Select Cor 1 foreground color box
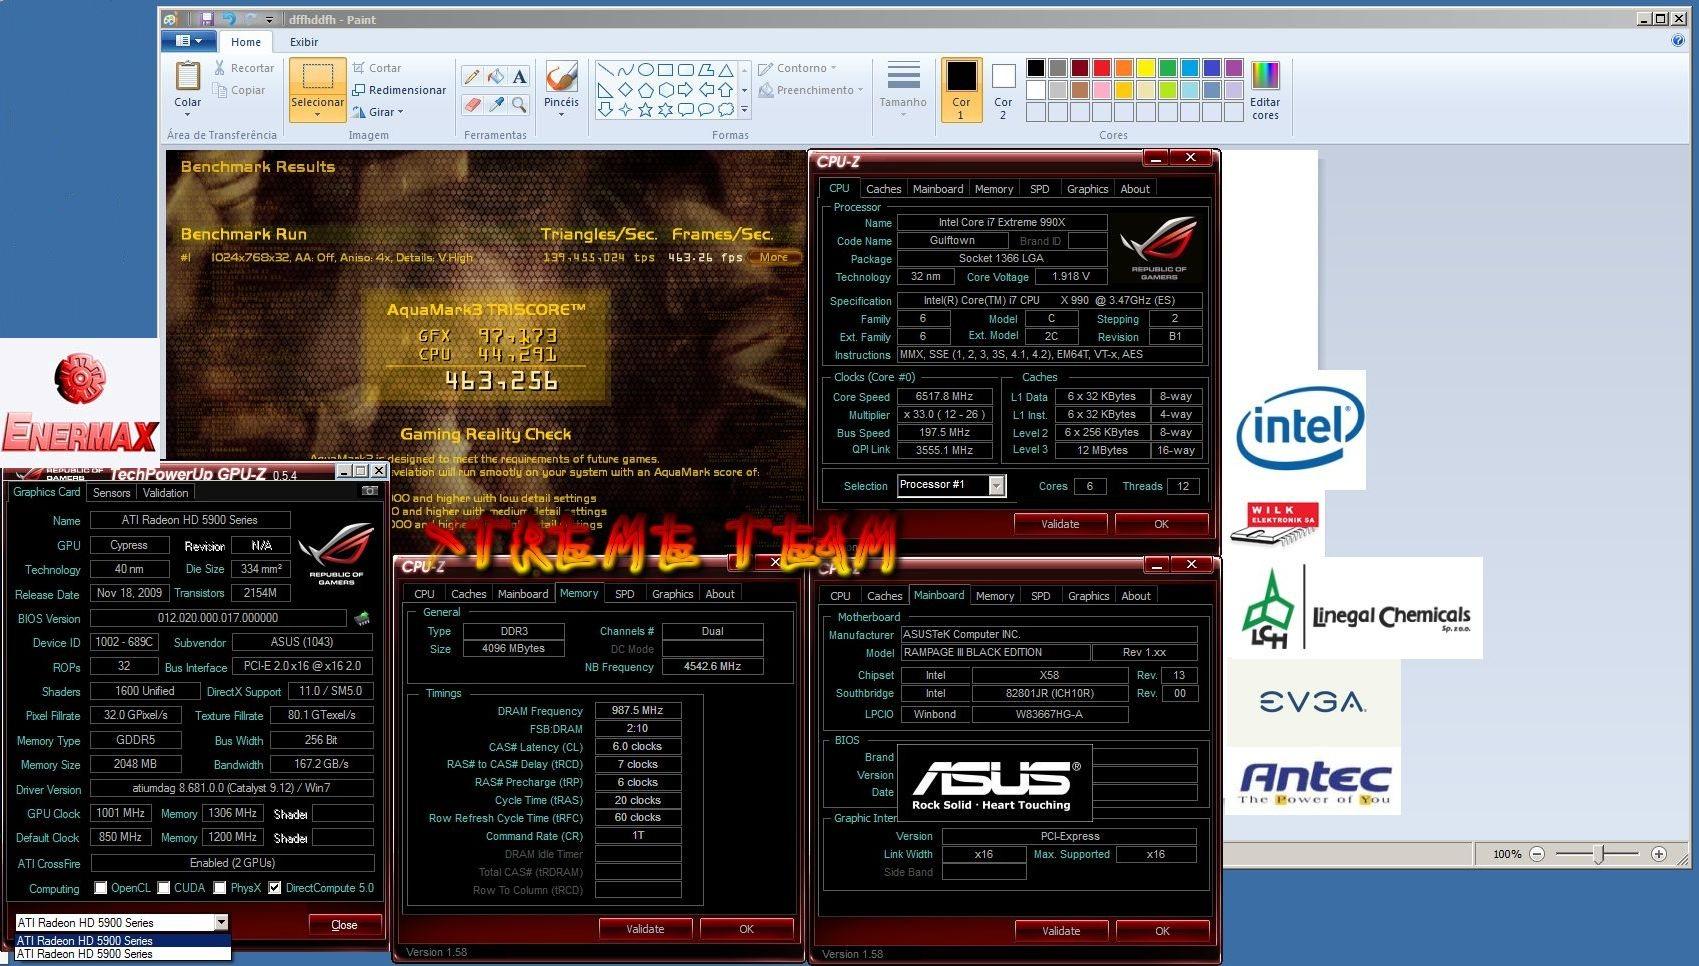Screen dimensions: 1699x966 click(961, 90)
